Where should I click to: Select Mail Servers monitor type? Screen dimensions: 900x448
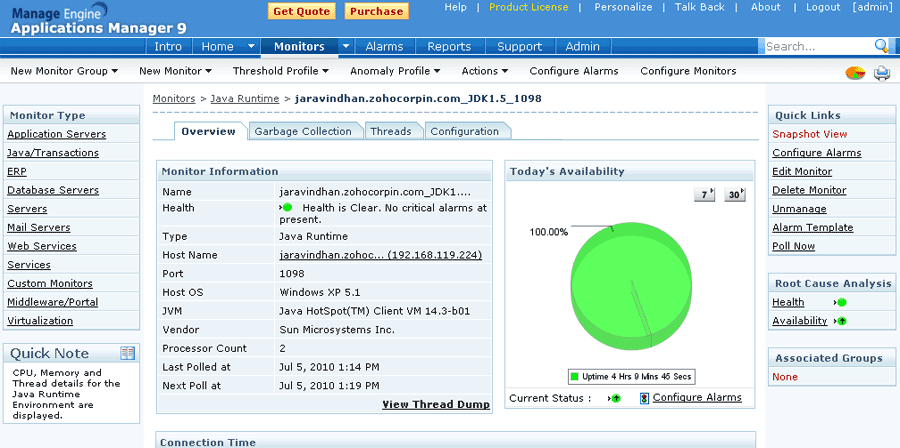pos(38,228)
